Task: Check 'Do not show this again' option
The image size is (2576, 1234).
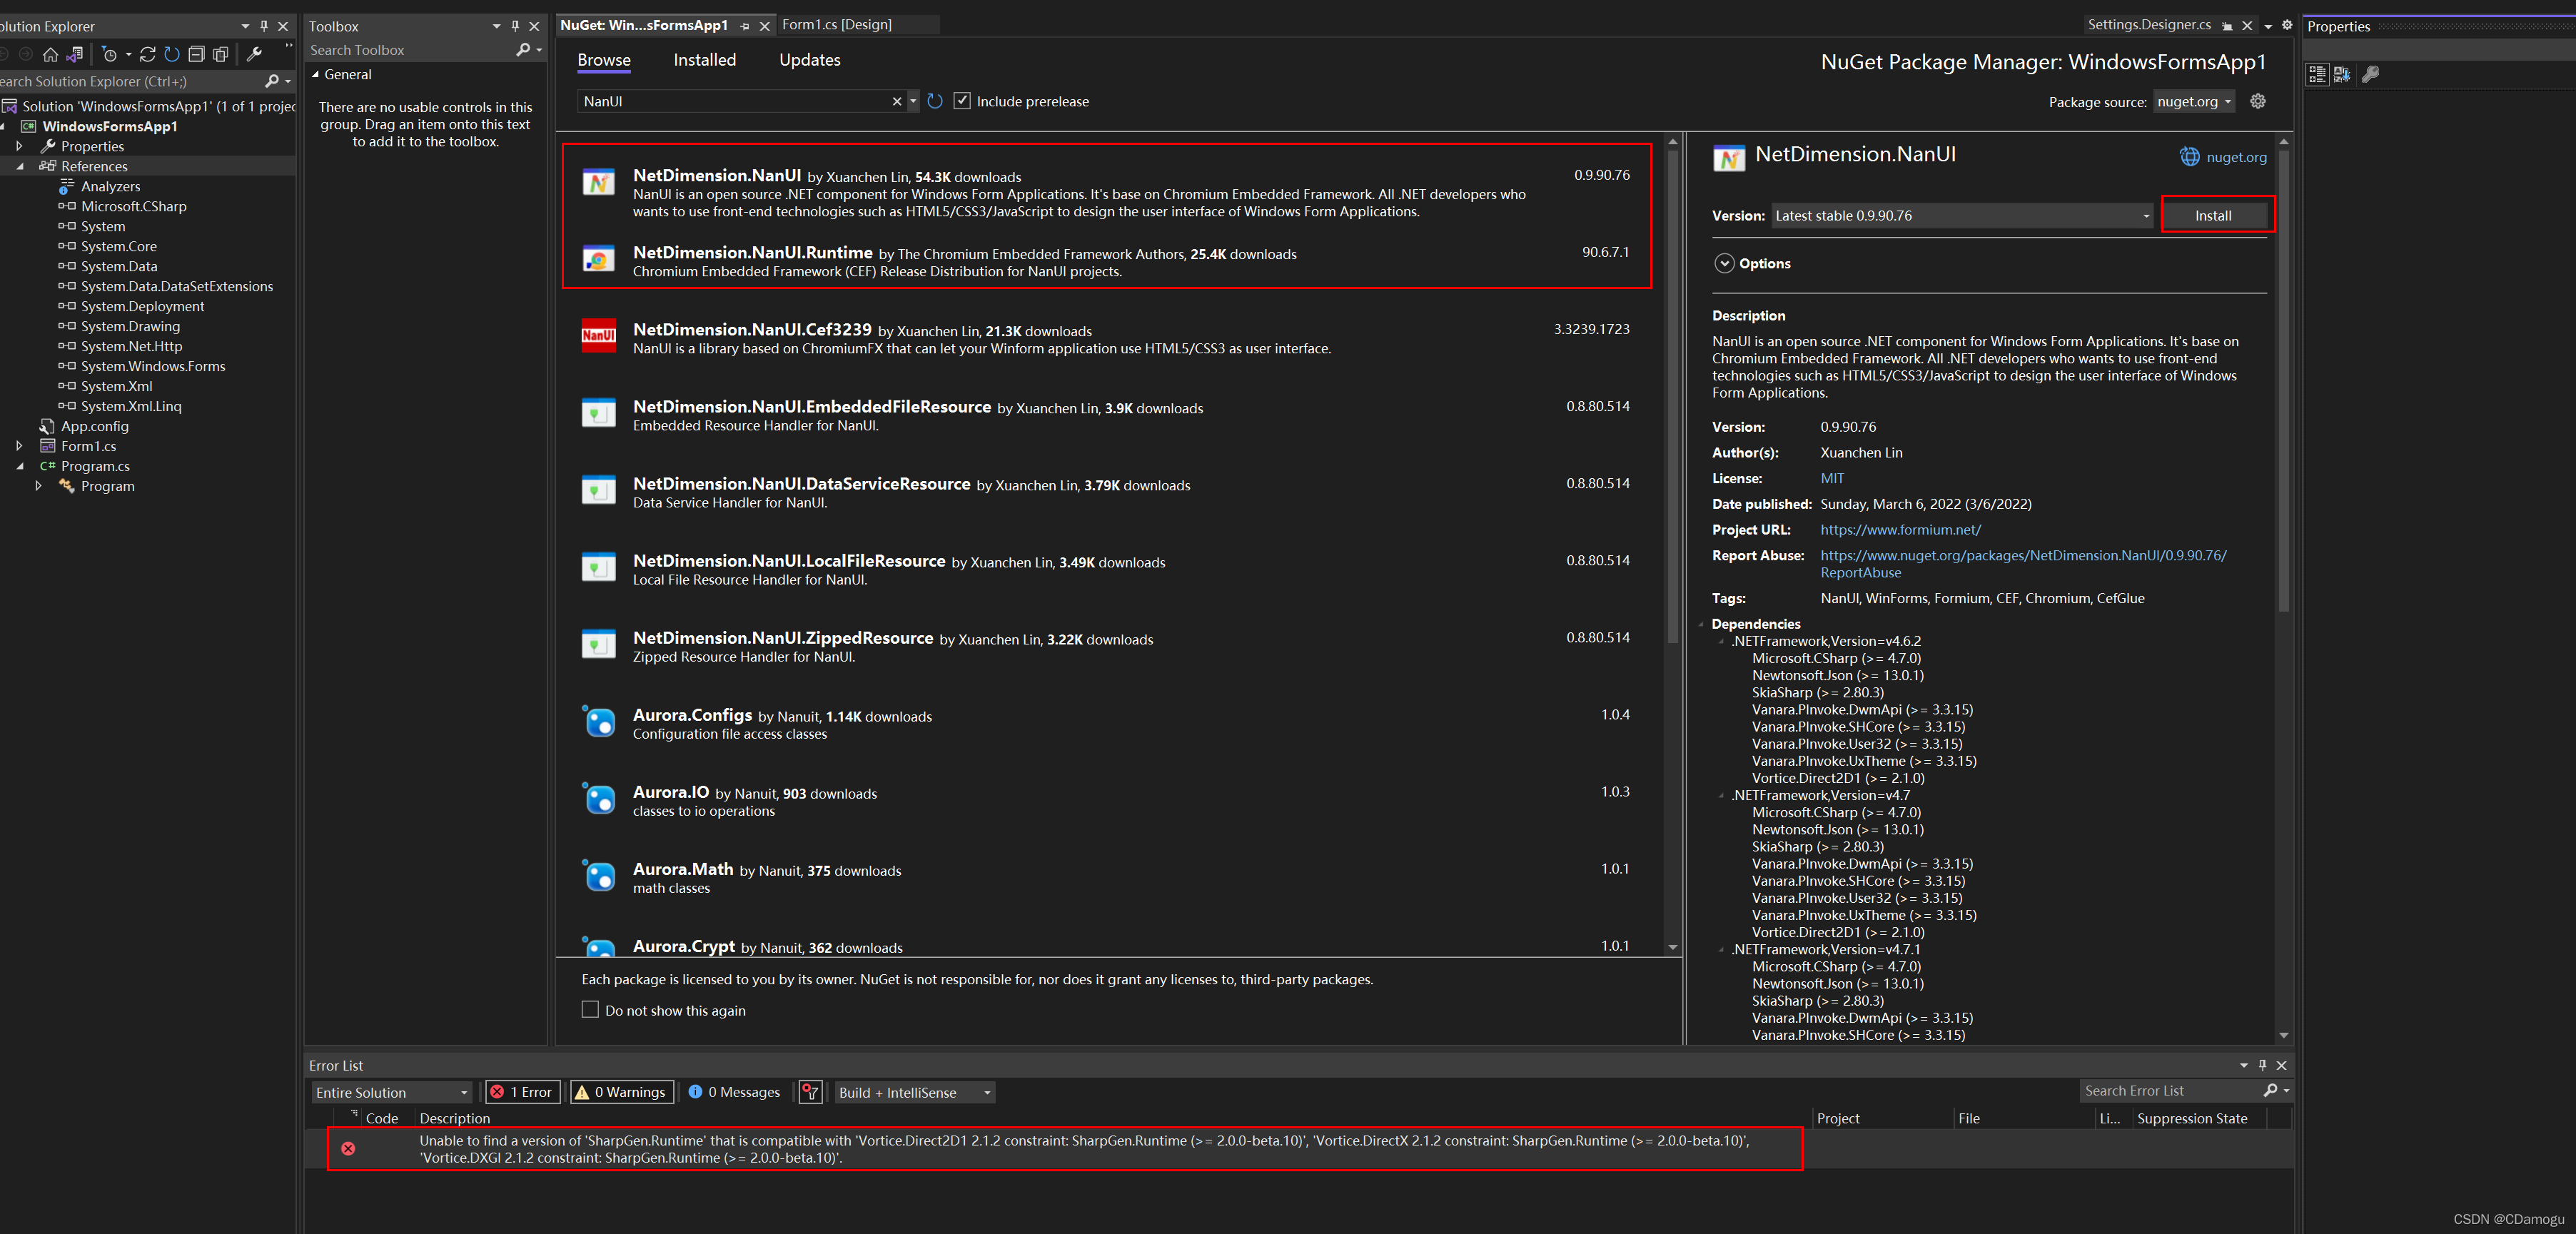Action: 591,1010
